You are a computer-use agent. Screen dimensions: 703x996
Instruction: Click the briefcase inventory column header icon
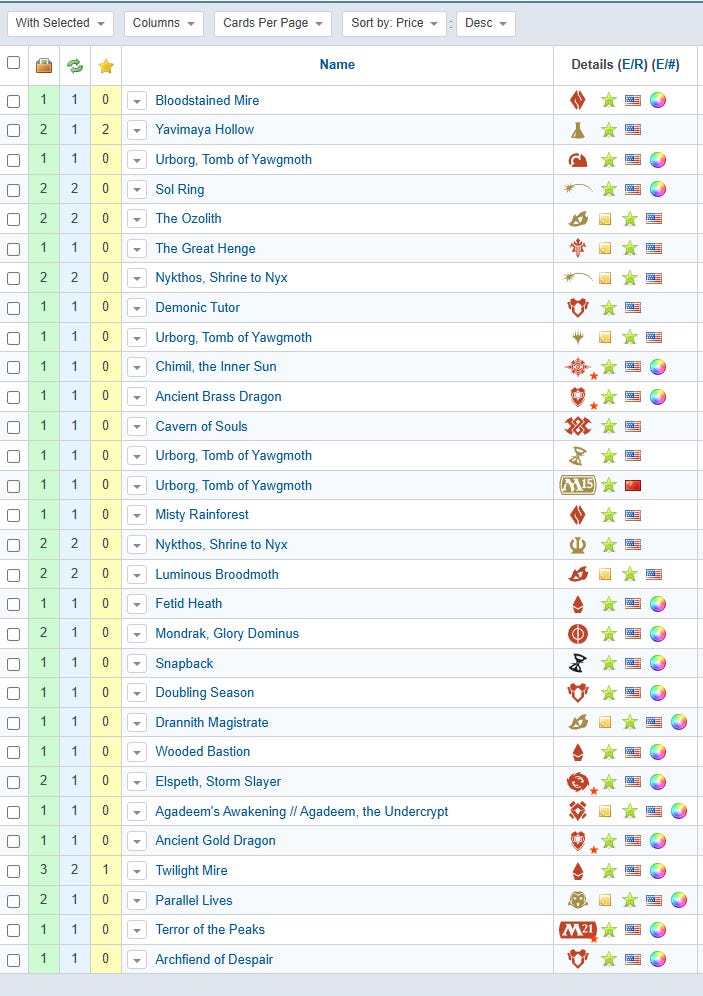coord(44,65)
